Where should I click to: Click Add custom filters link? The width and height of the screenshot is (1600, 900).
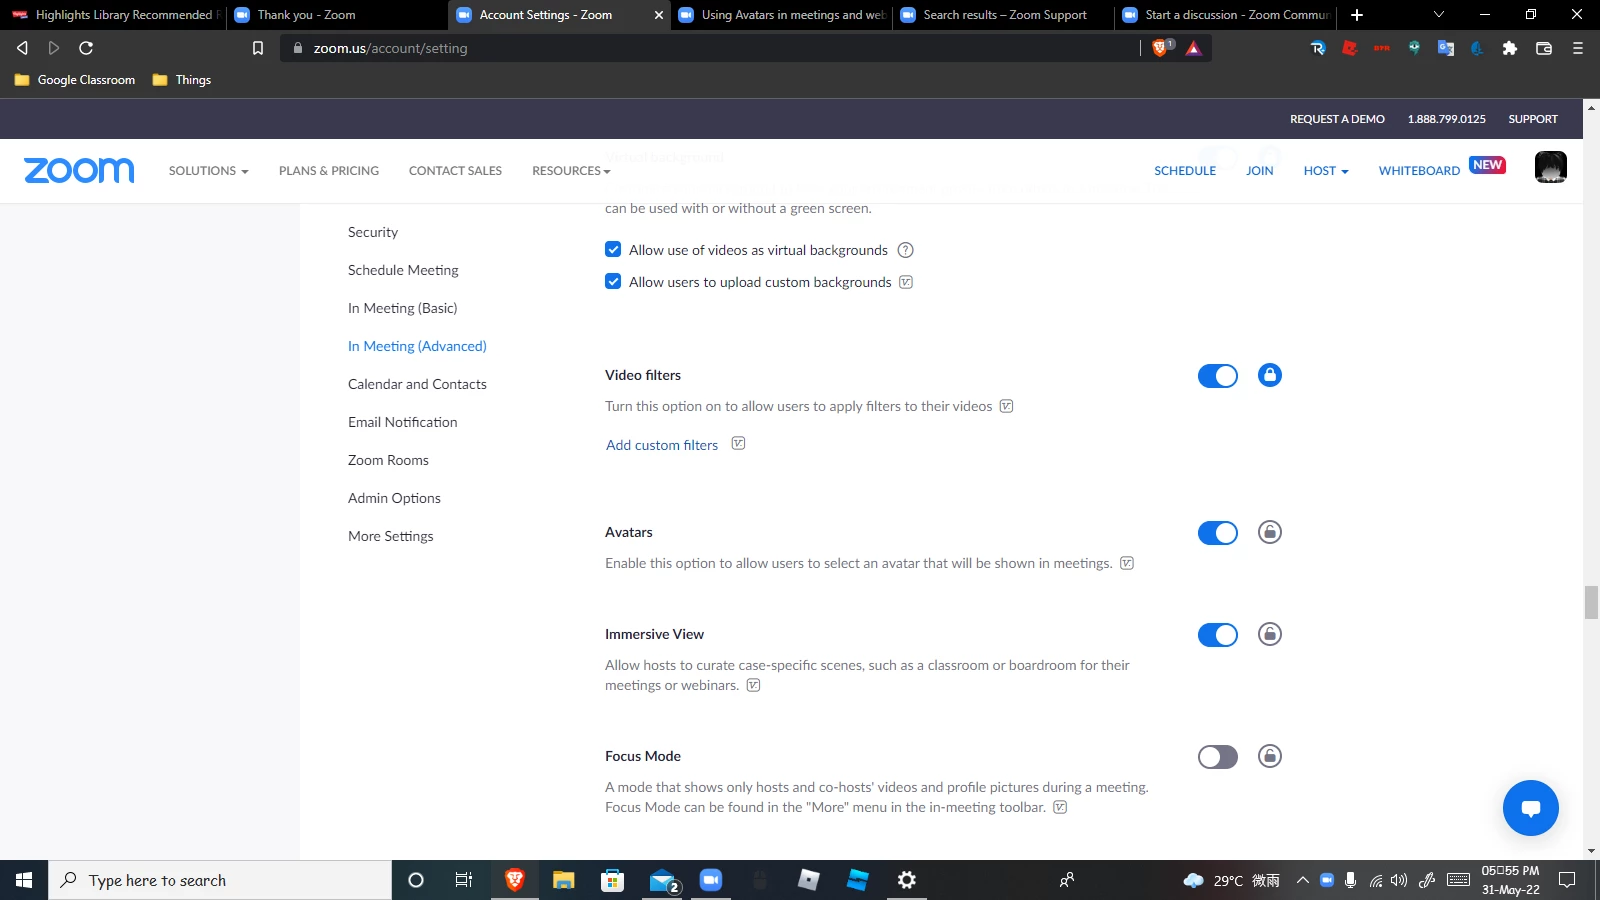[x=662, y=445]
